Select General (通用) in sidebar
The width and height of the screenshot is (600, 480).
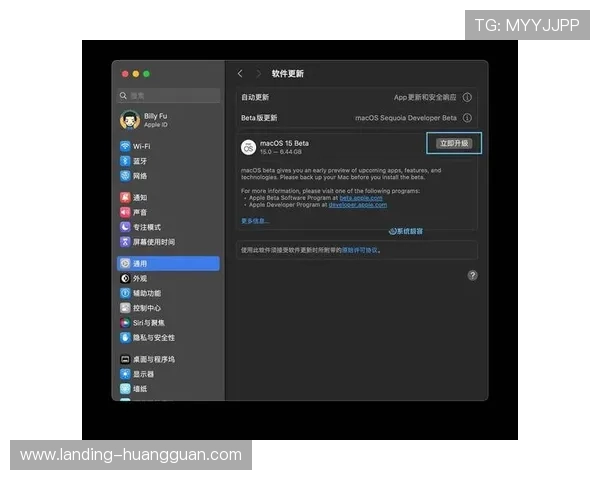[x=140, y=264]
